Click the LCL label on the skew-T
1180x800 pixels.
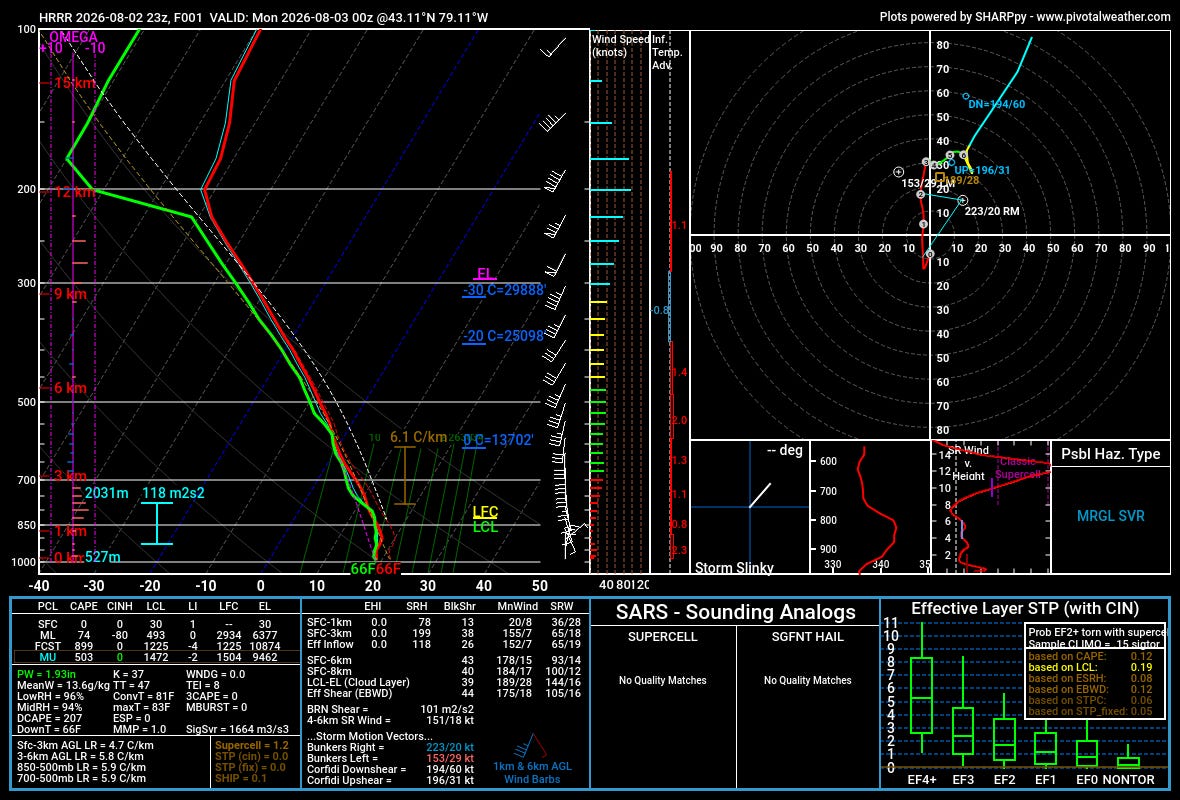[x=485, y=527]
